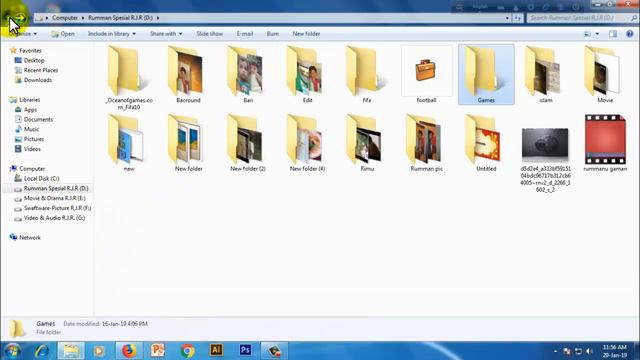
Task: Open the Bari folder
Action: 248,74
